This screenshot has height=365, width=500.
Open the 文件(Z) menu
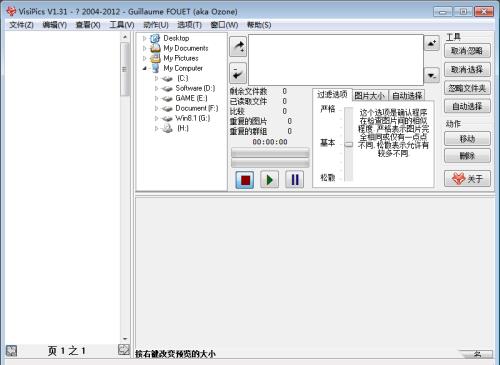pyautogui.click(x=21, y=25)
